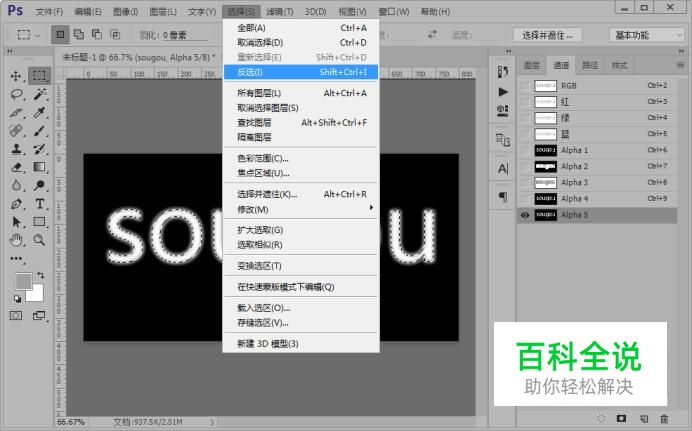The height and width of the screenshot is (431, 692).
Task: Select the History Brush tool
Action: pos(39,149)
